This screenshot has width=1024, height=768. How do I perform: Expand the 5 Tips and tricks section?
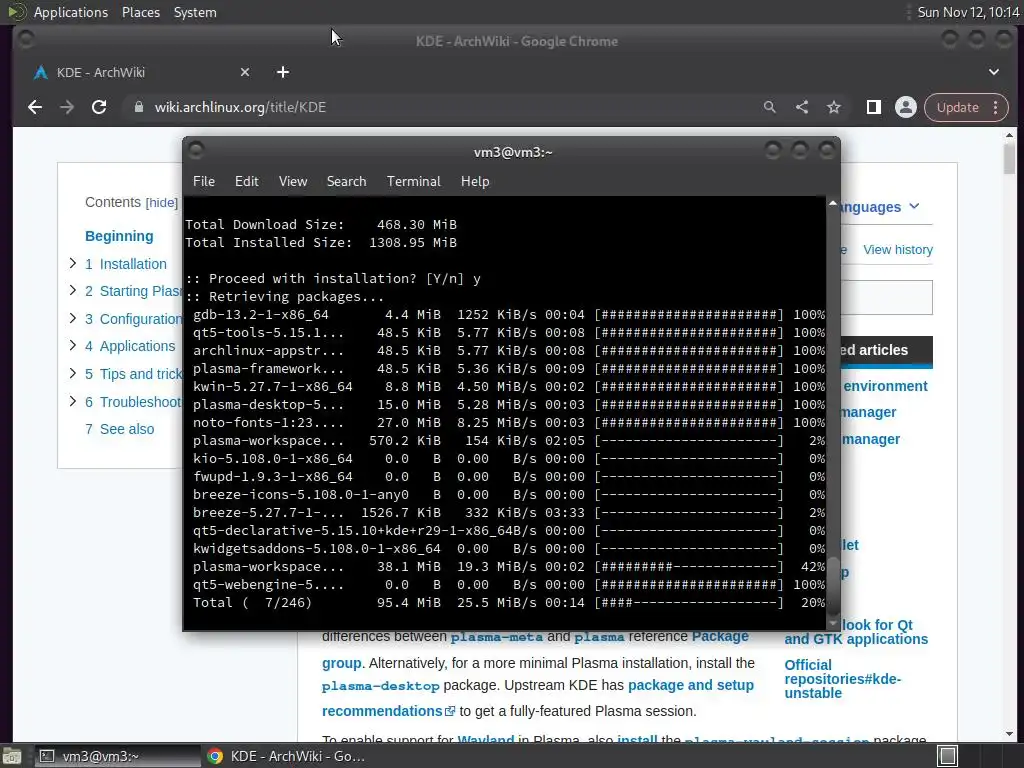[72, 373]
